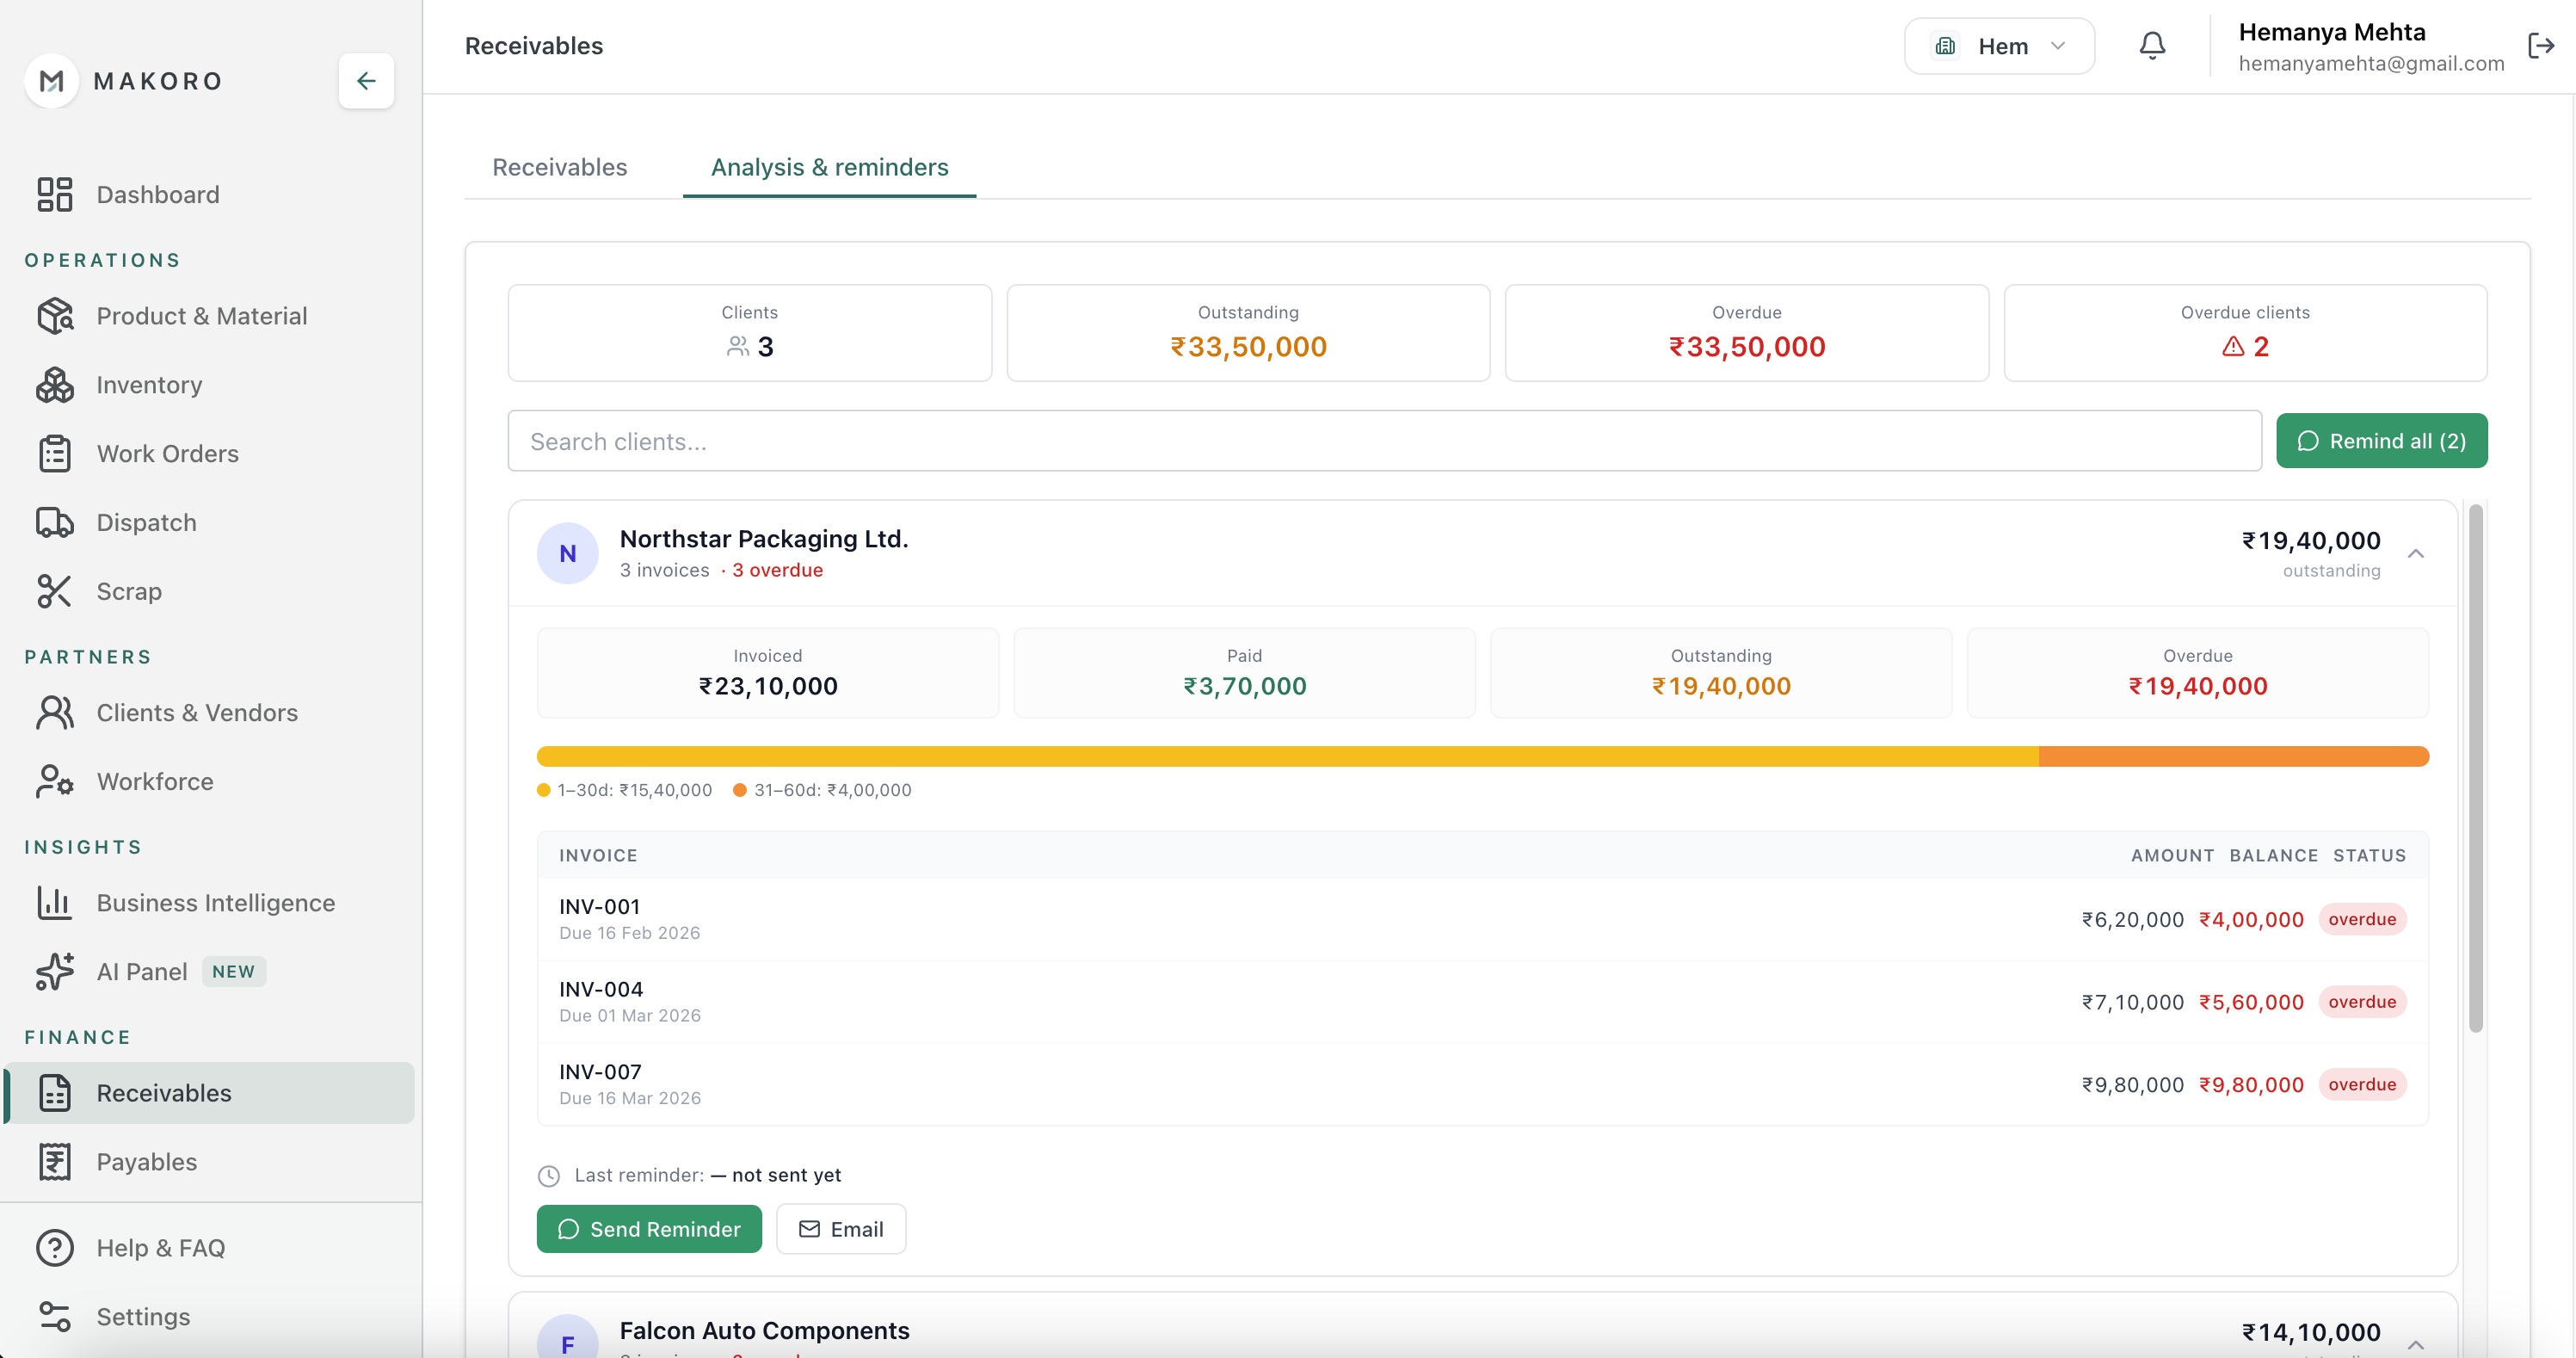This screenshot has height=1358, width=2576.
Task: Collapse the sidebar with back arrow
Action: coord(366,80)
